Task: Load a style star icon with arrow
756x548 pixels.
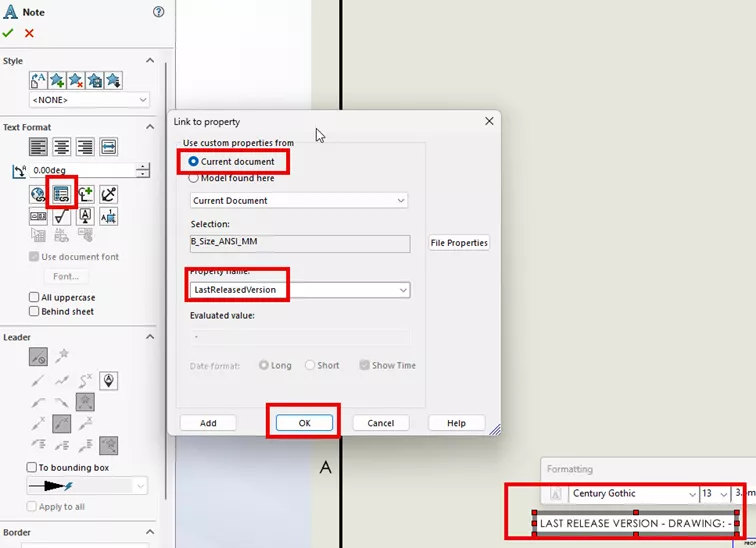Action: pyautogui.click(x=113, y=80)
